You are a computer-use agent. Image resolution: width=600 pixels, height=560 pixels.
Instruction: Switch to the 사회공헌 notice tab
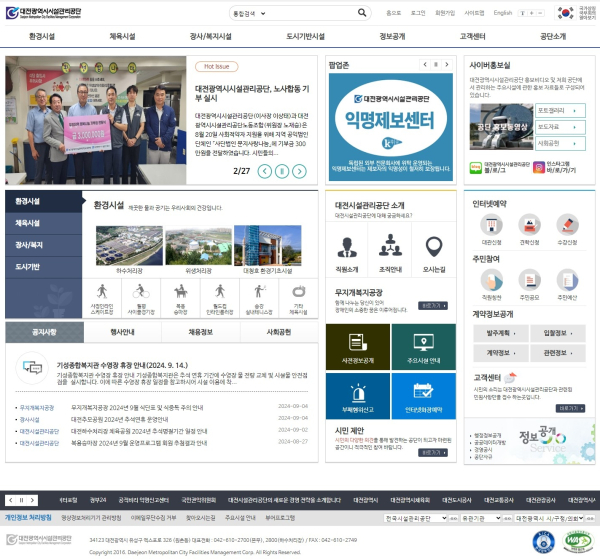(279, 332)
